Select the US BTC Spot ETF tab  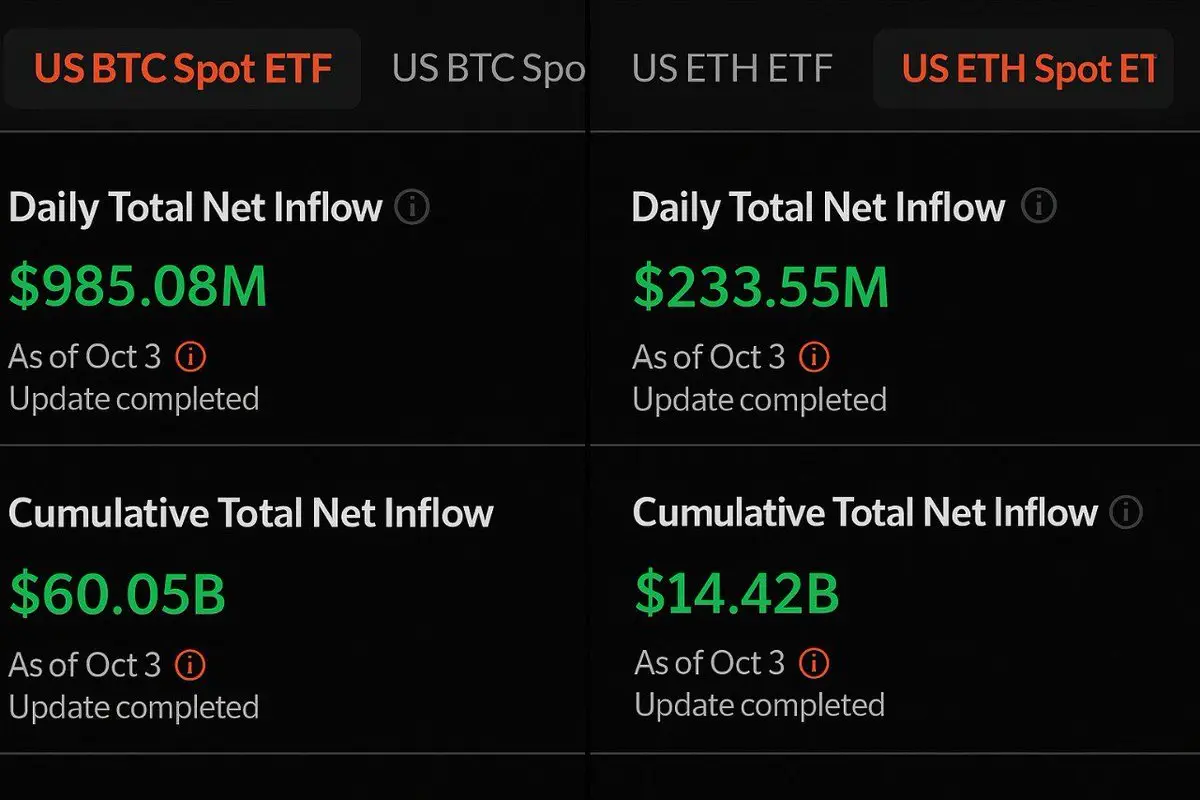pos(182,69)
